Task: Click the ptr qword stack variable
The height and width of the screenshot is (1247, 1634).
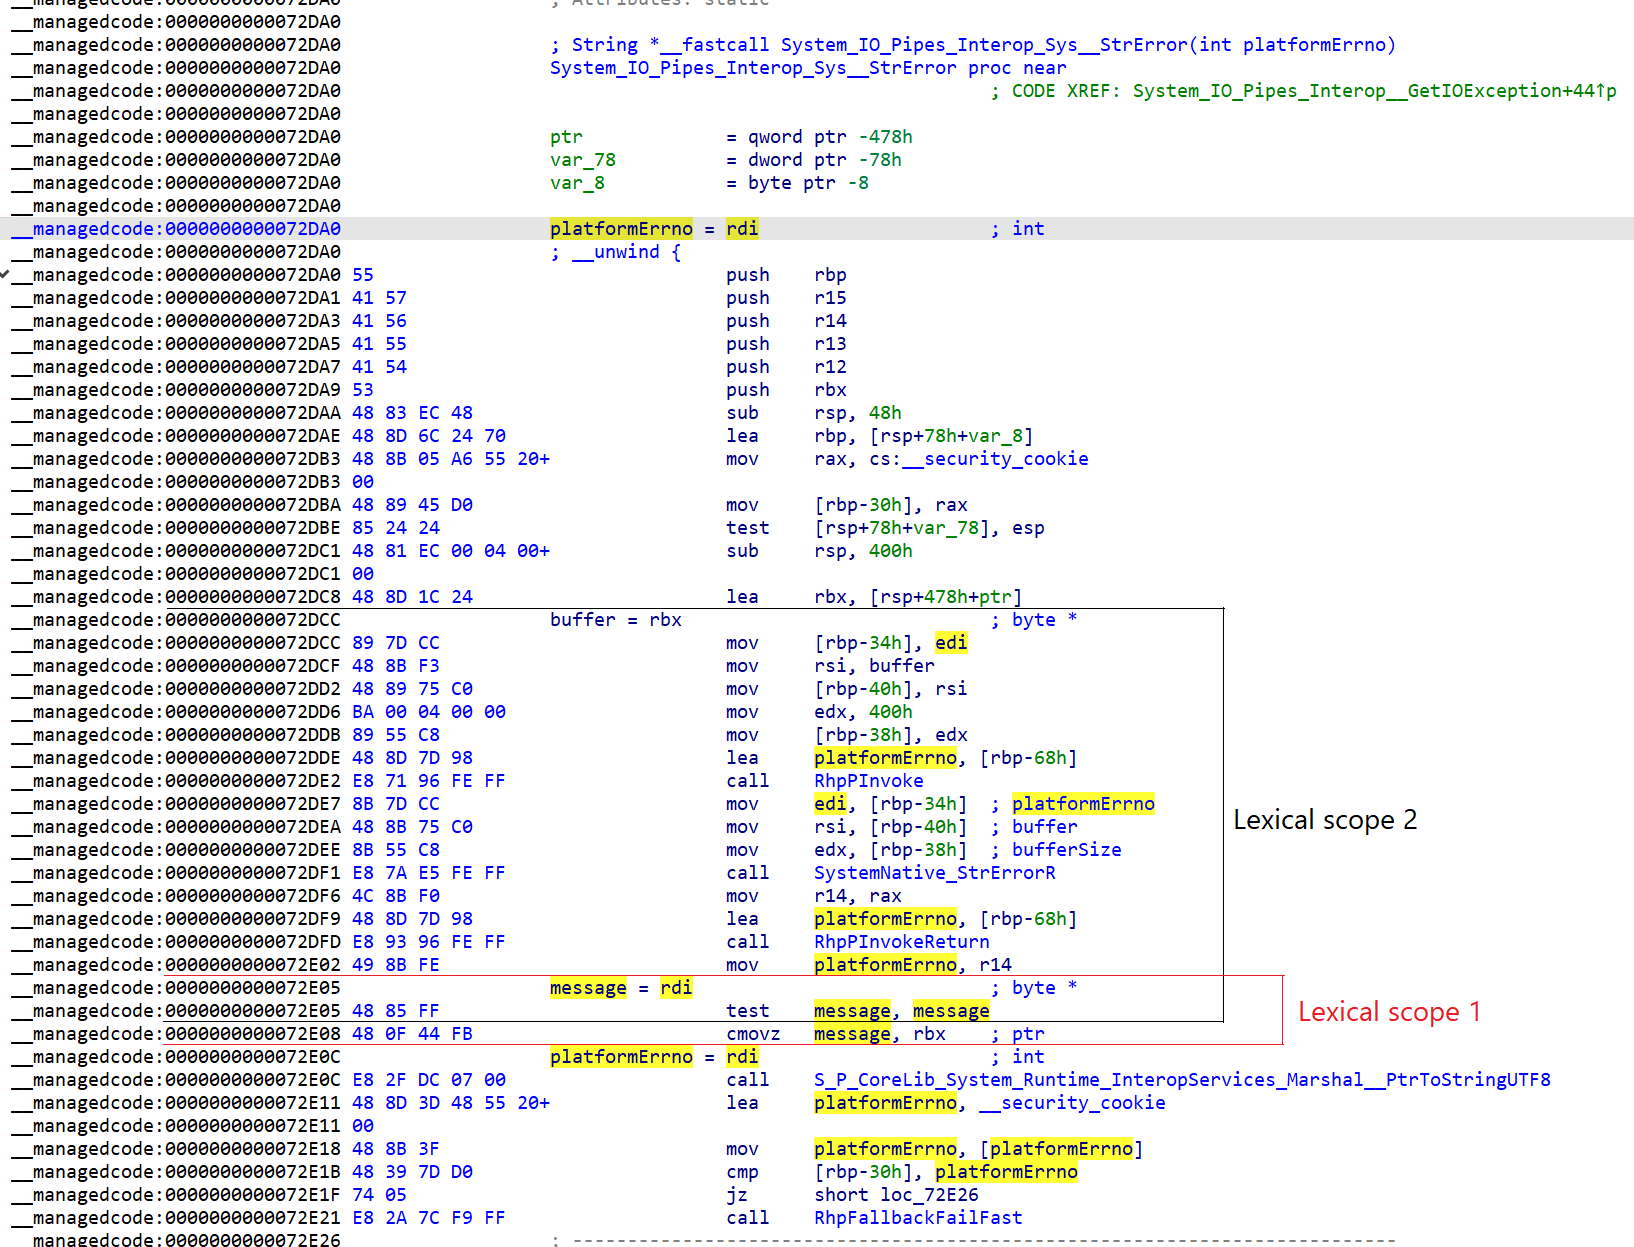Action: click(x=565, y=136)
